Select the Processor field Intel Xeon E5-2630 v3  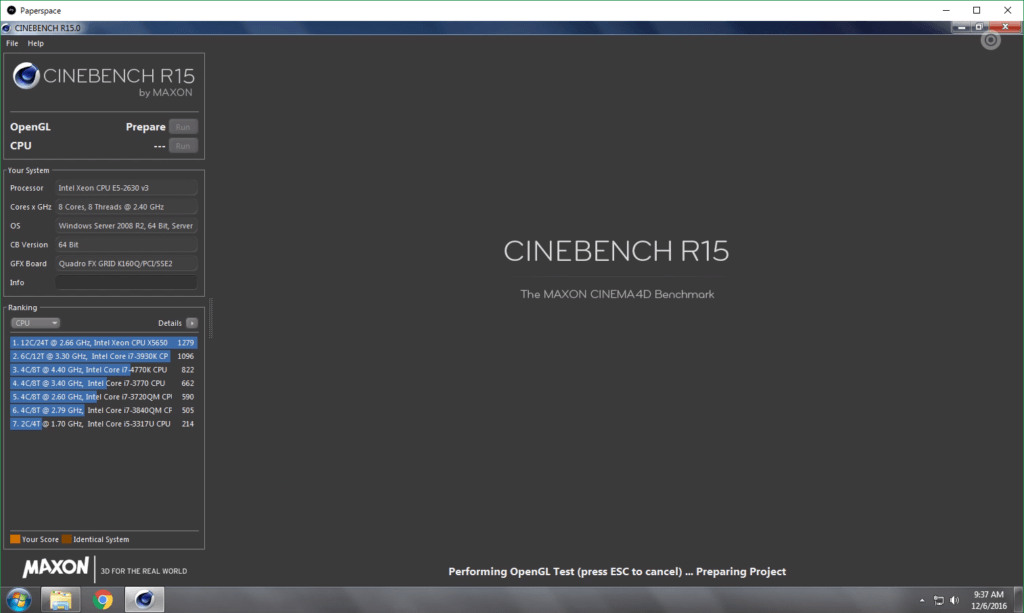[x=126, y=188]
